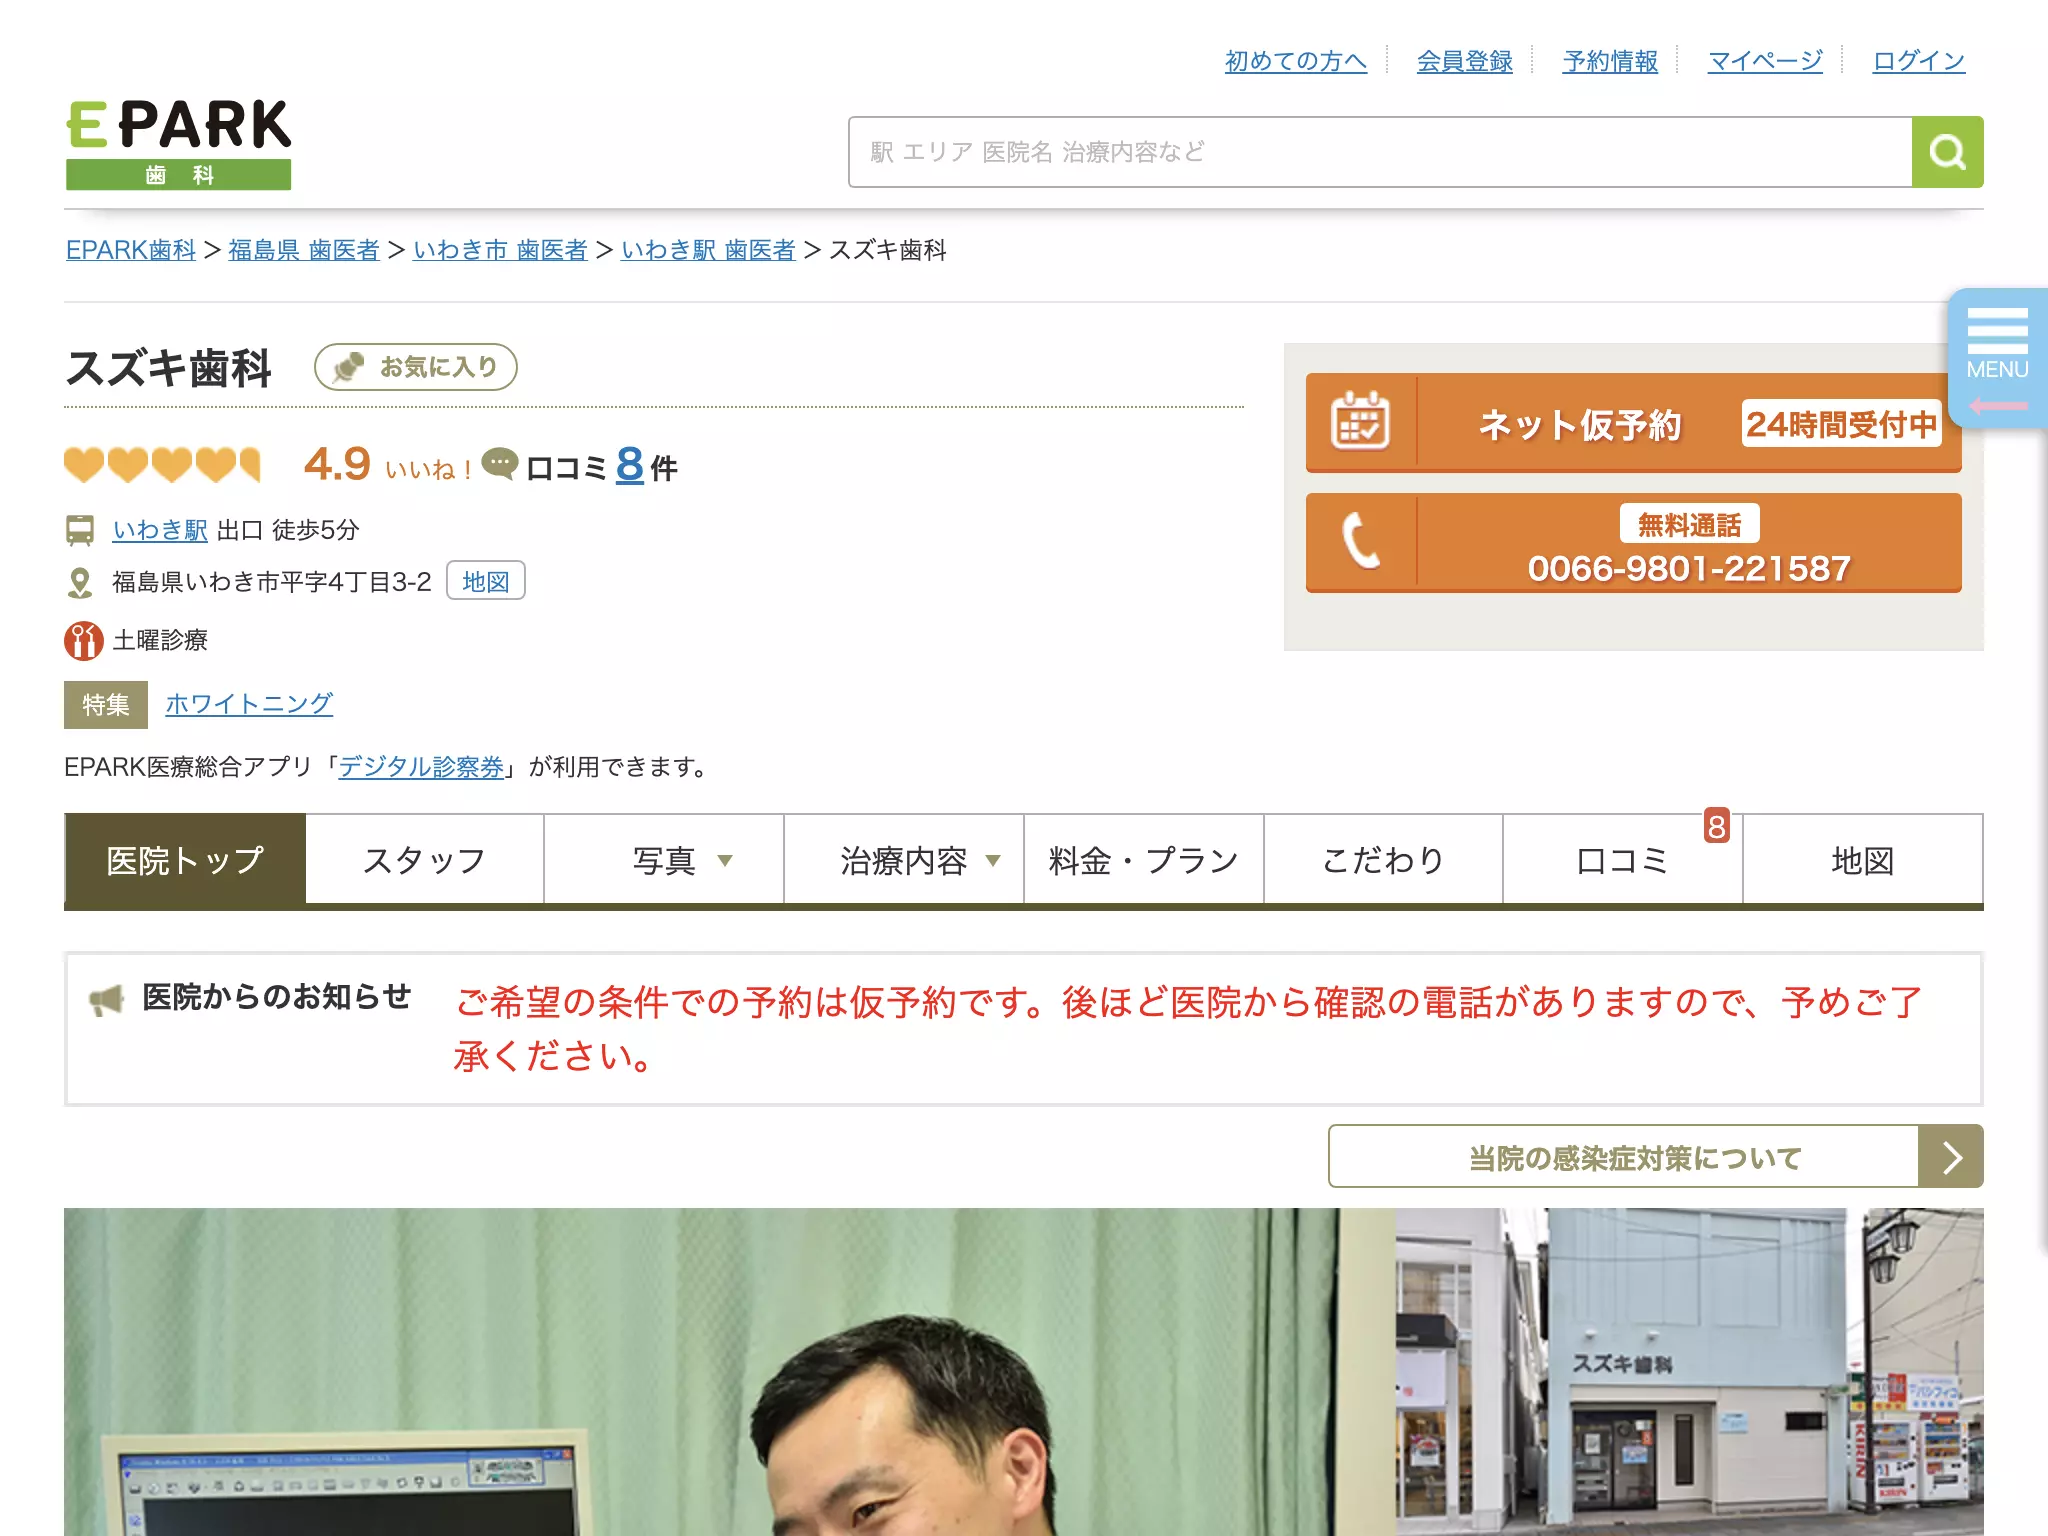The height and width of the screenshot is (1536, 2048).
Task: Select the 医院トップ tab
Action: tap(185, 860)
